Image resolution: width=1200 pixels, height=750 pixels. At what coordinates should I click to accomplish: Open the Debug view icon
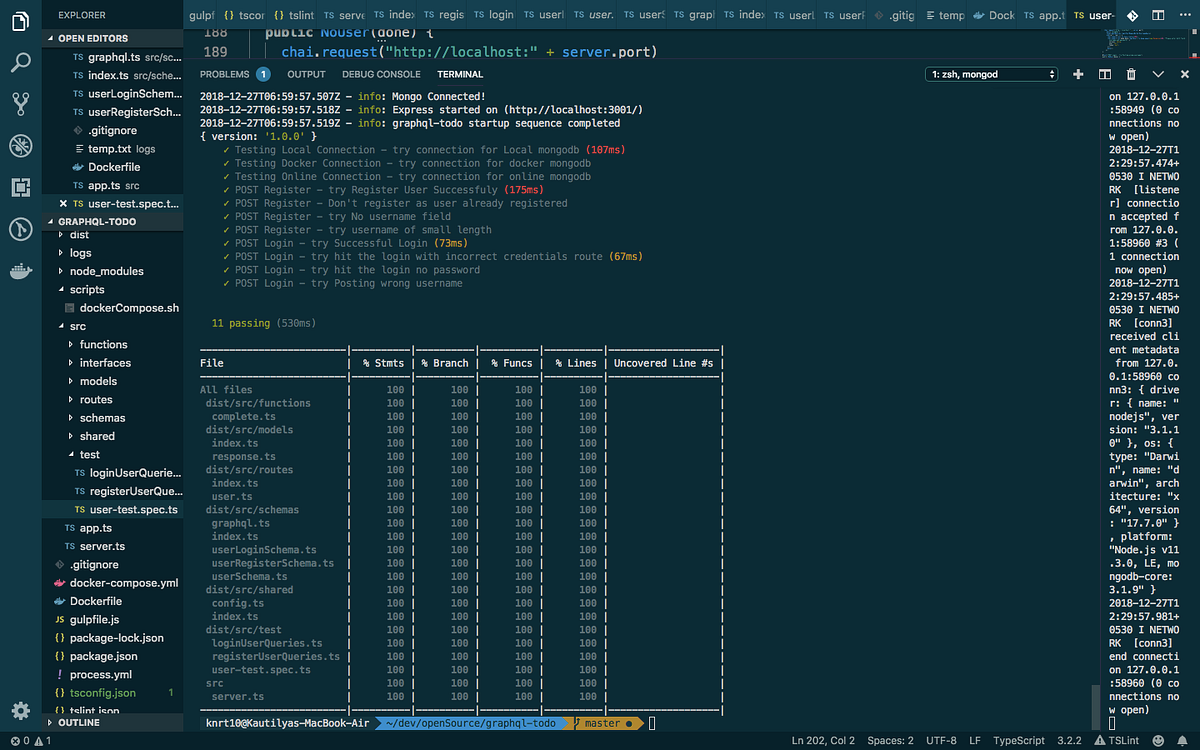tap(20, 146)
